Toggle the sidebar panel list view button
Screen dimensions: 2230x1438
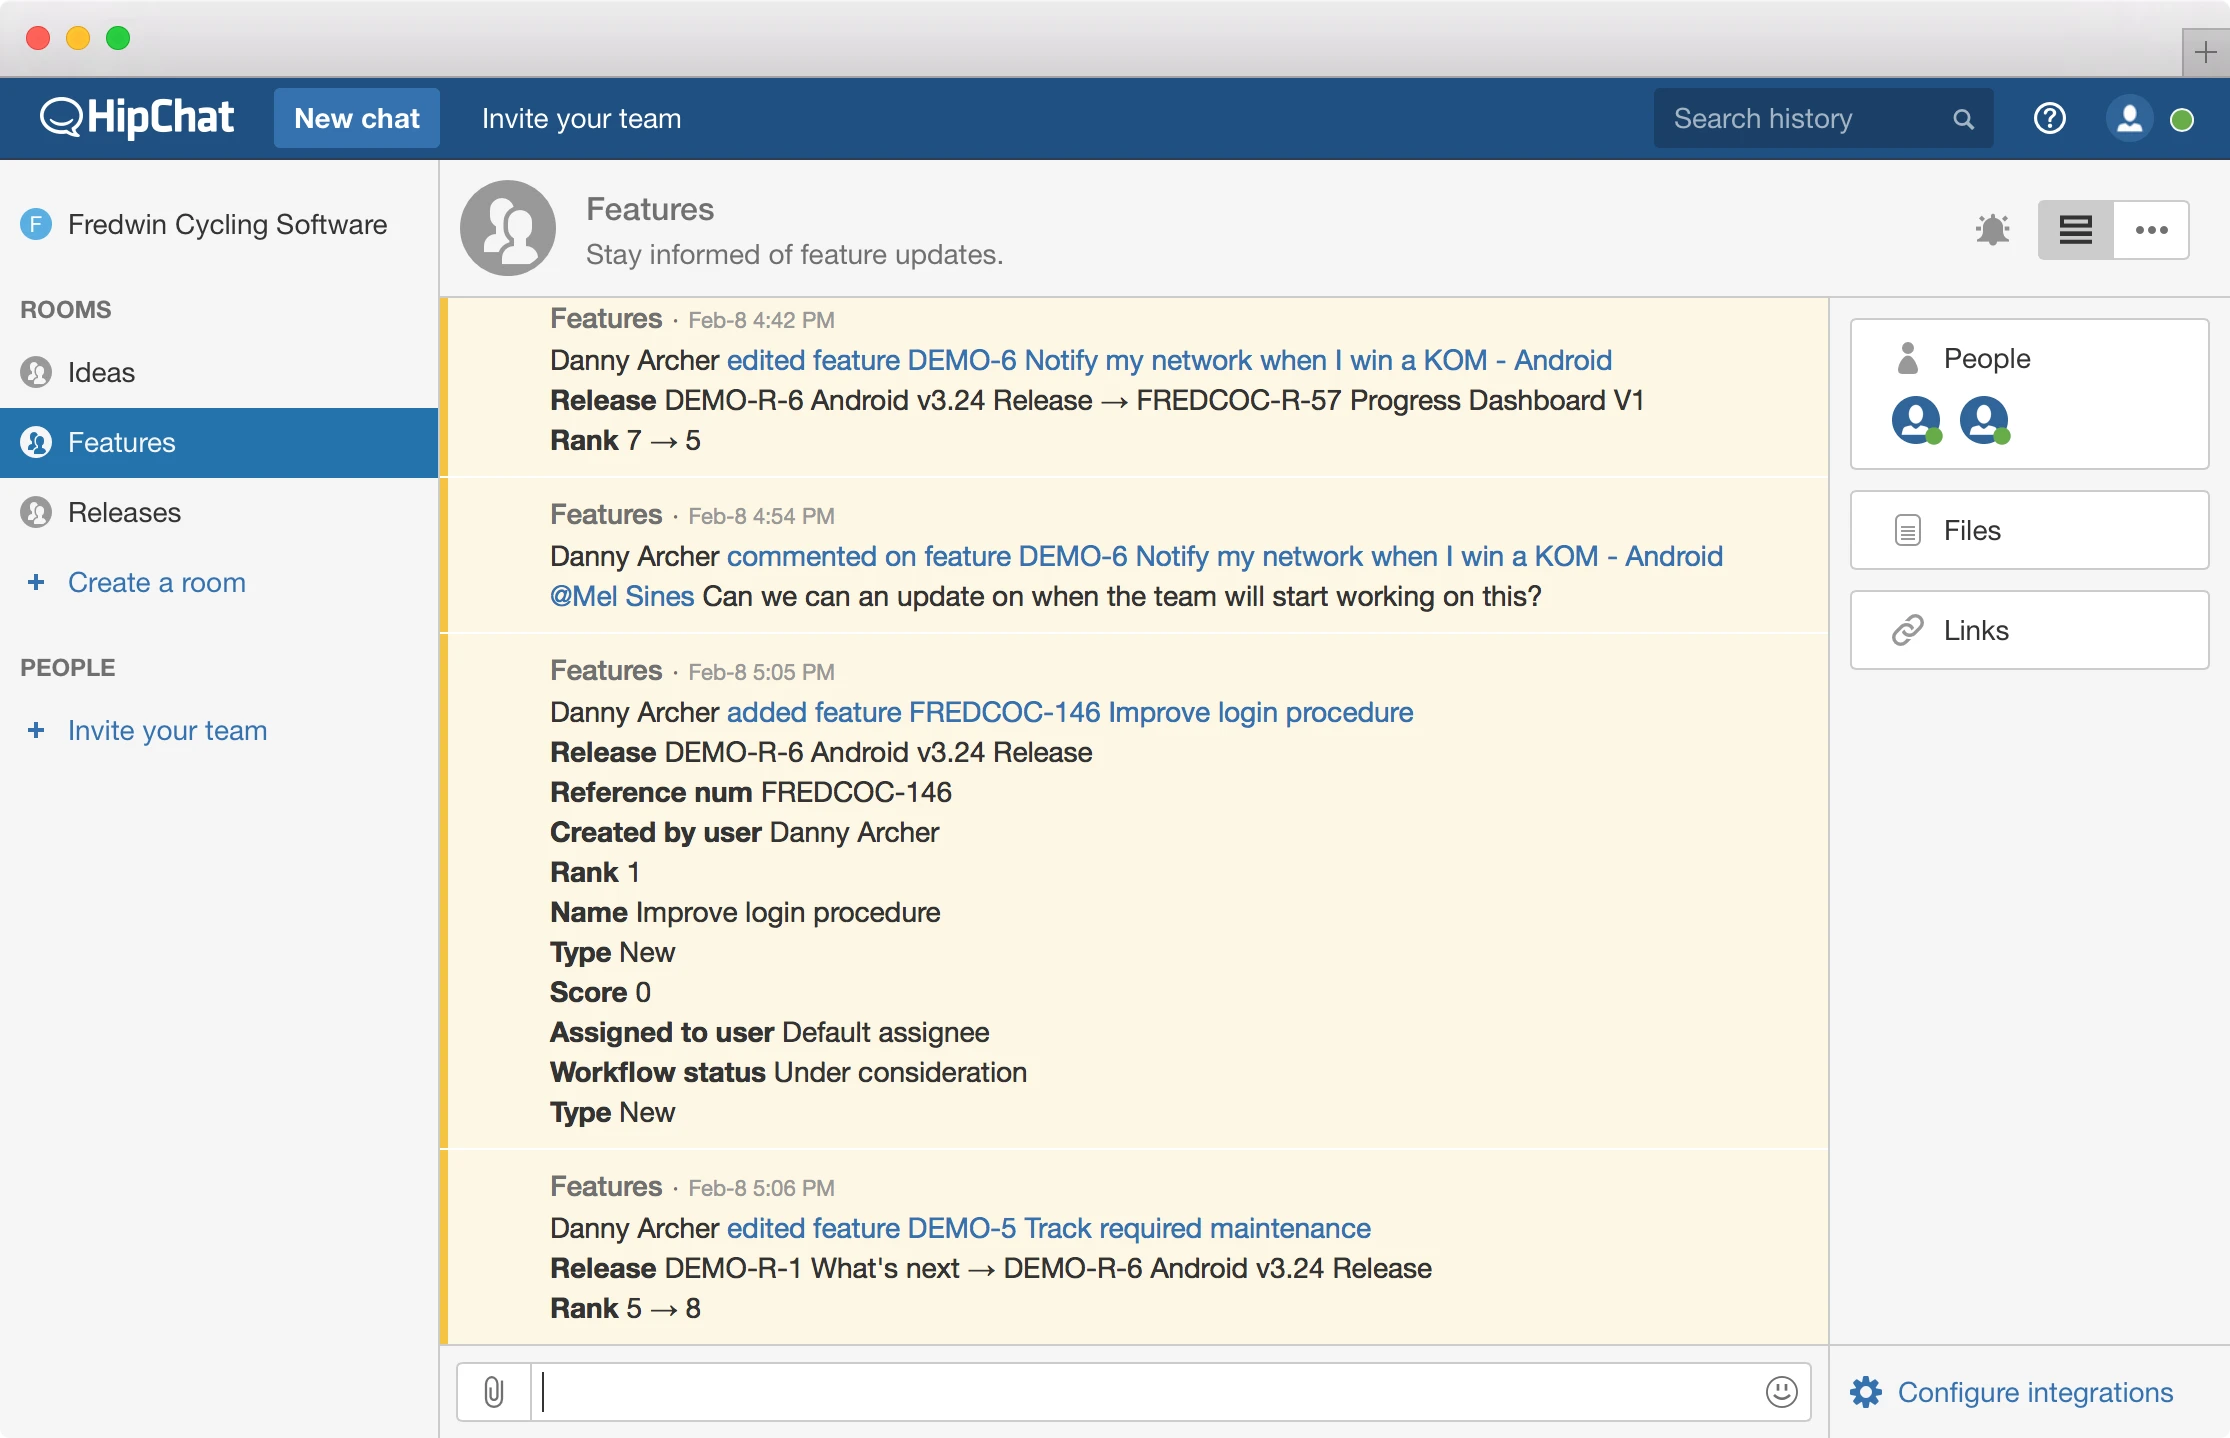(2076, 230)
